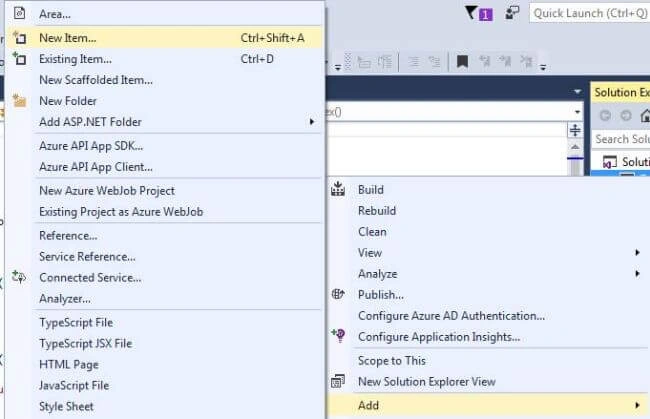Add a Style Sheet
Viewport: 650px width, 419px height.
(x=164, y=407)
